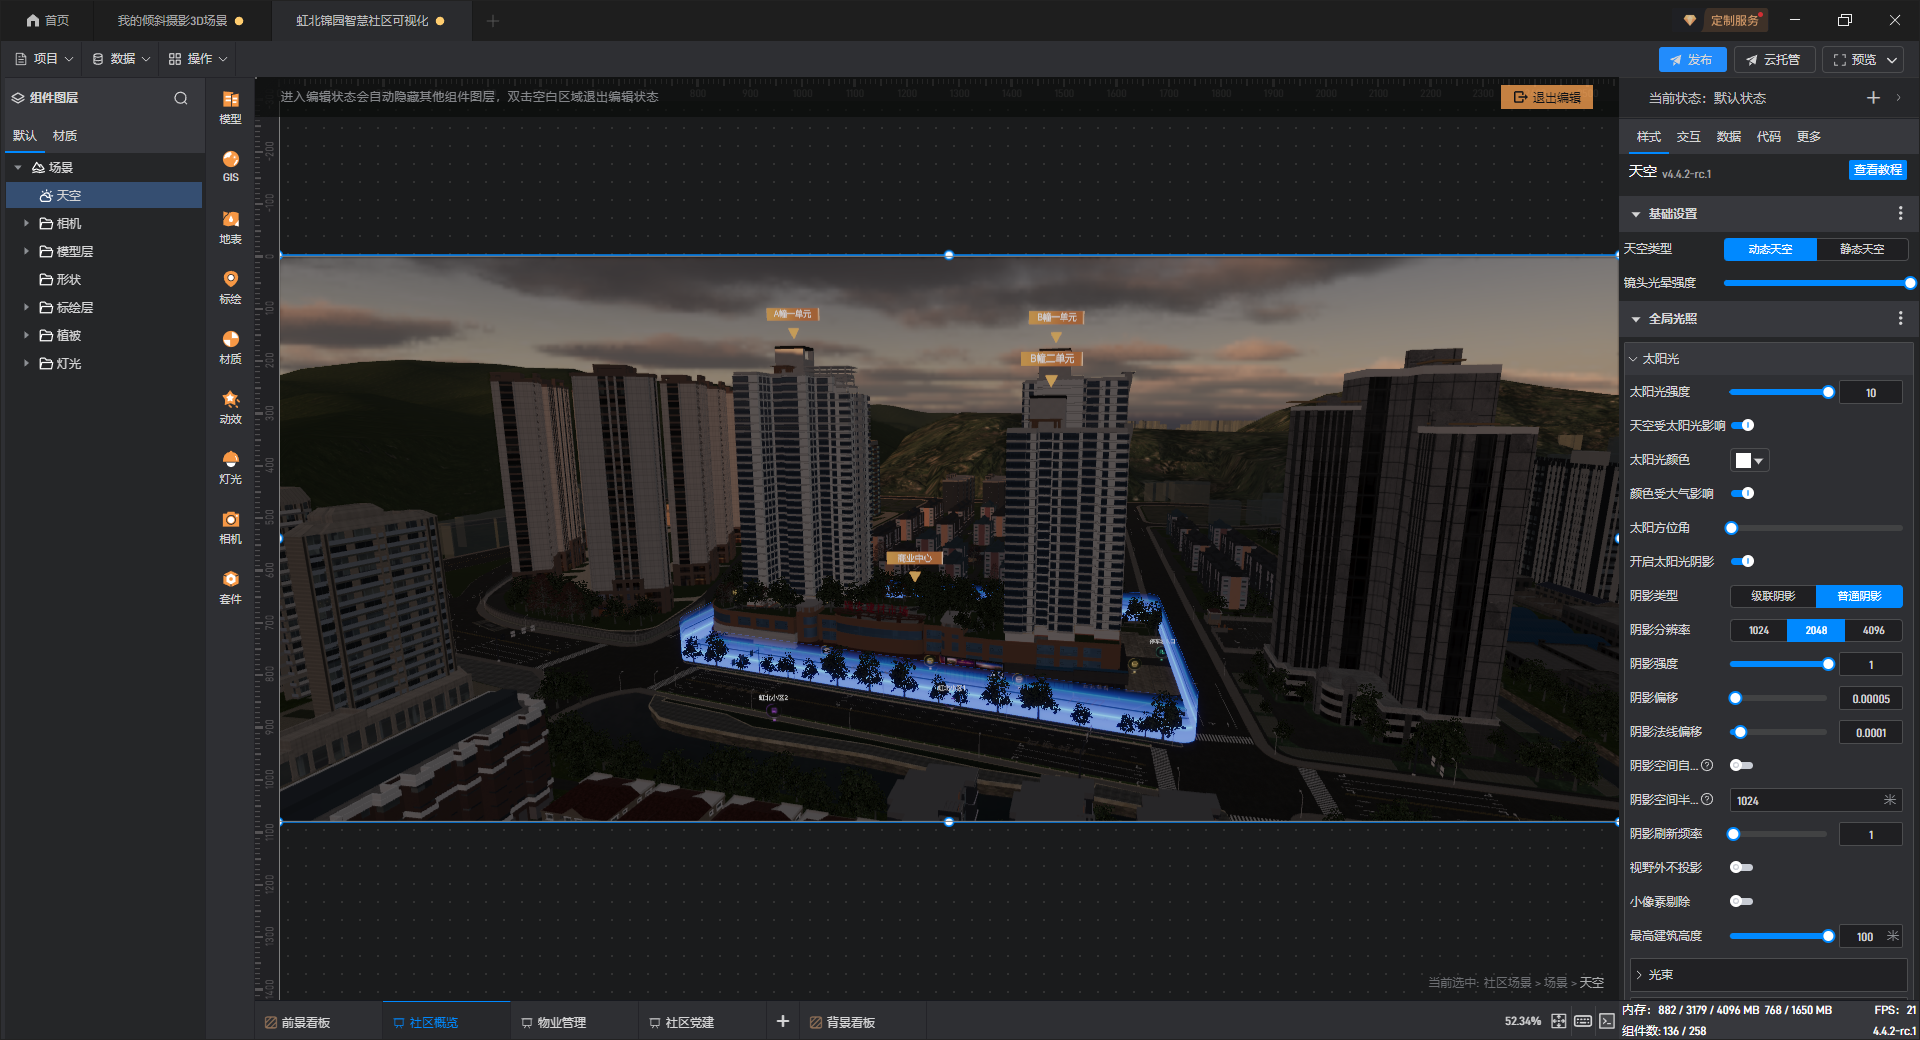Toggle the 阴影空间自 switch
Screen dimensions: 1920x1040
(1742, 765)
